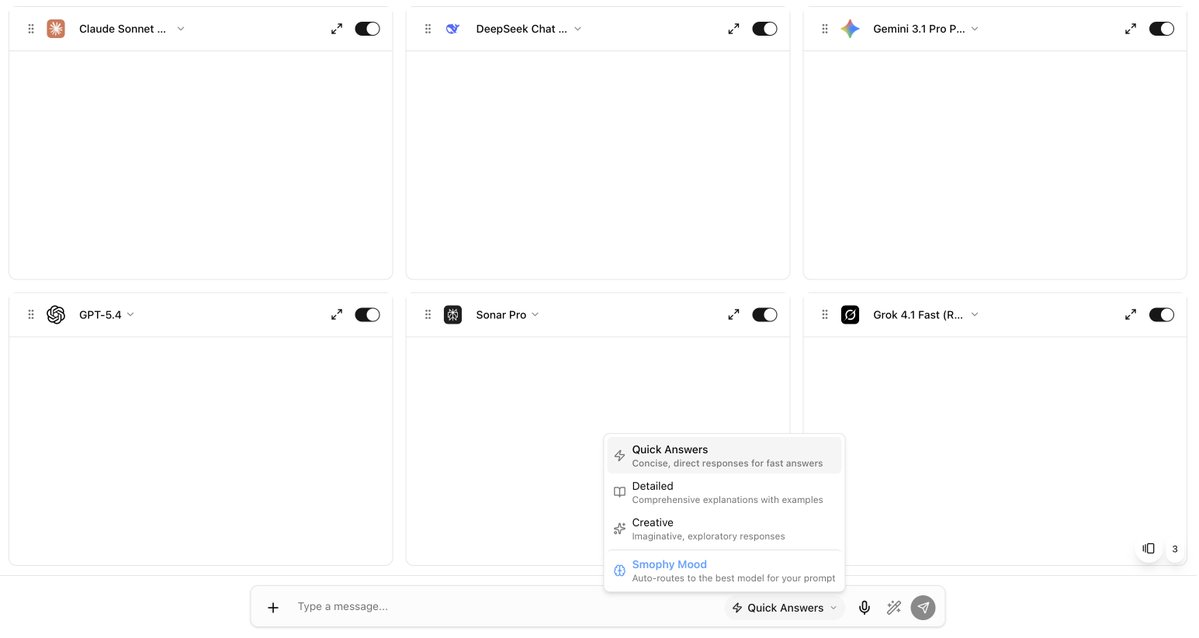This screenshot has height=638, width=1199.
Task: Open the Claude Sonnet model dropdown
Action: click(x=132, y=29)
